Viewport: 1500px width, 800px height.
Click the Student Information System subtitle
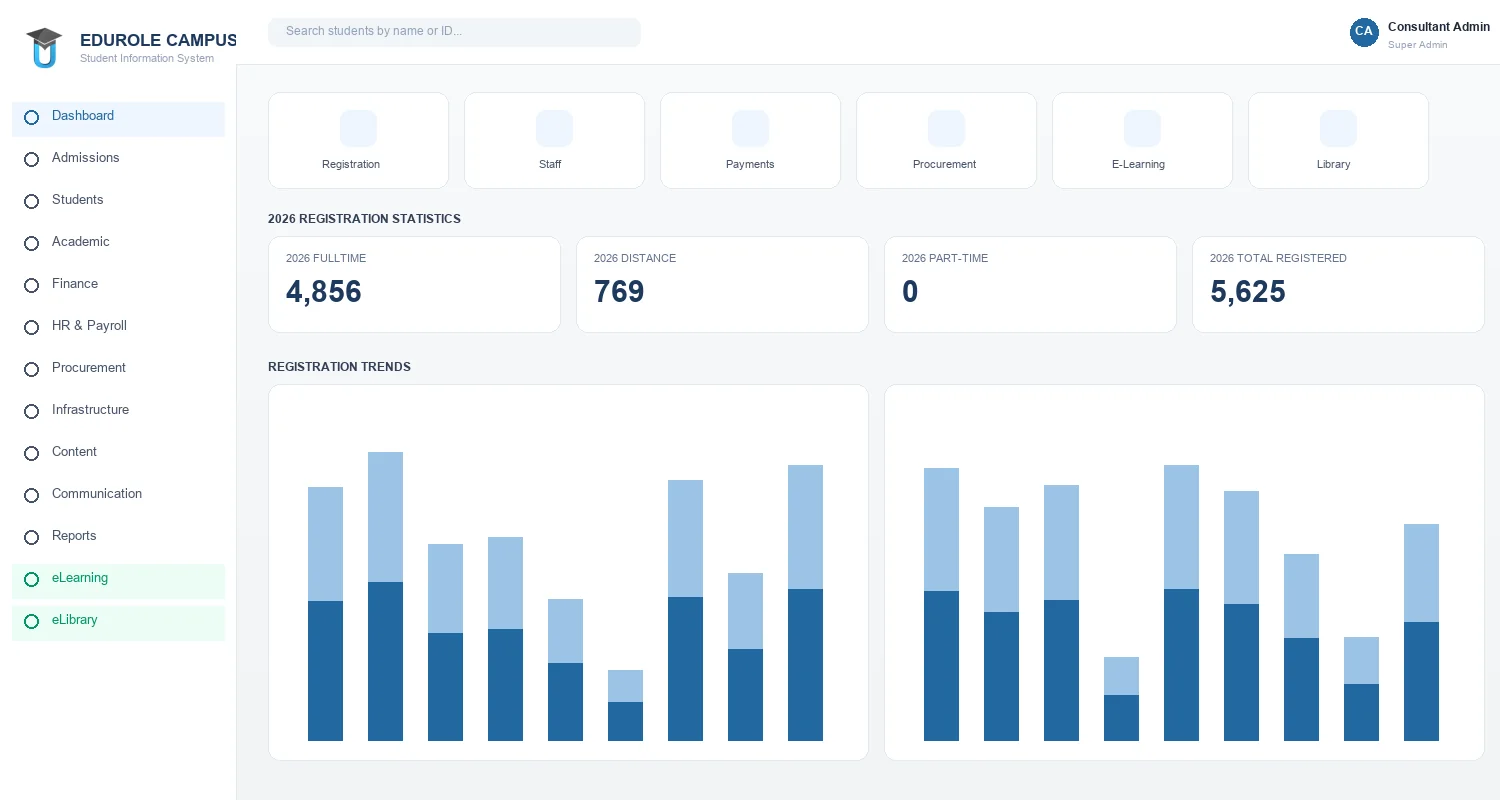pyautogui.click(x=147, y=59)
